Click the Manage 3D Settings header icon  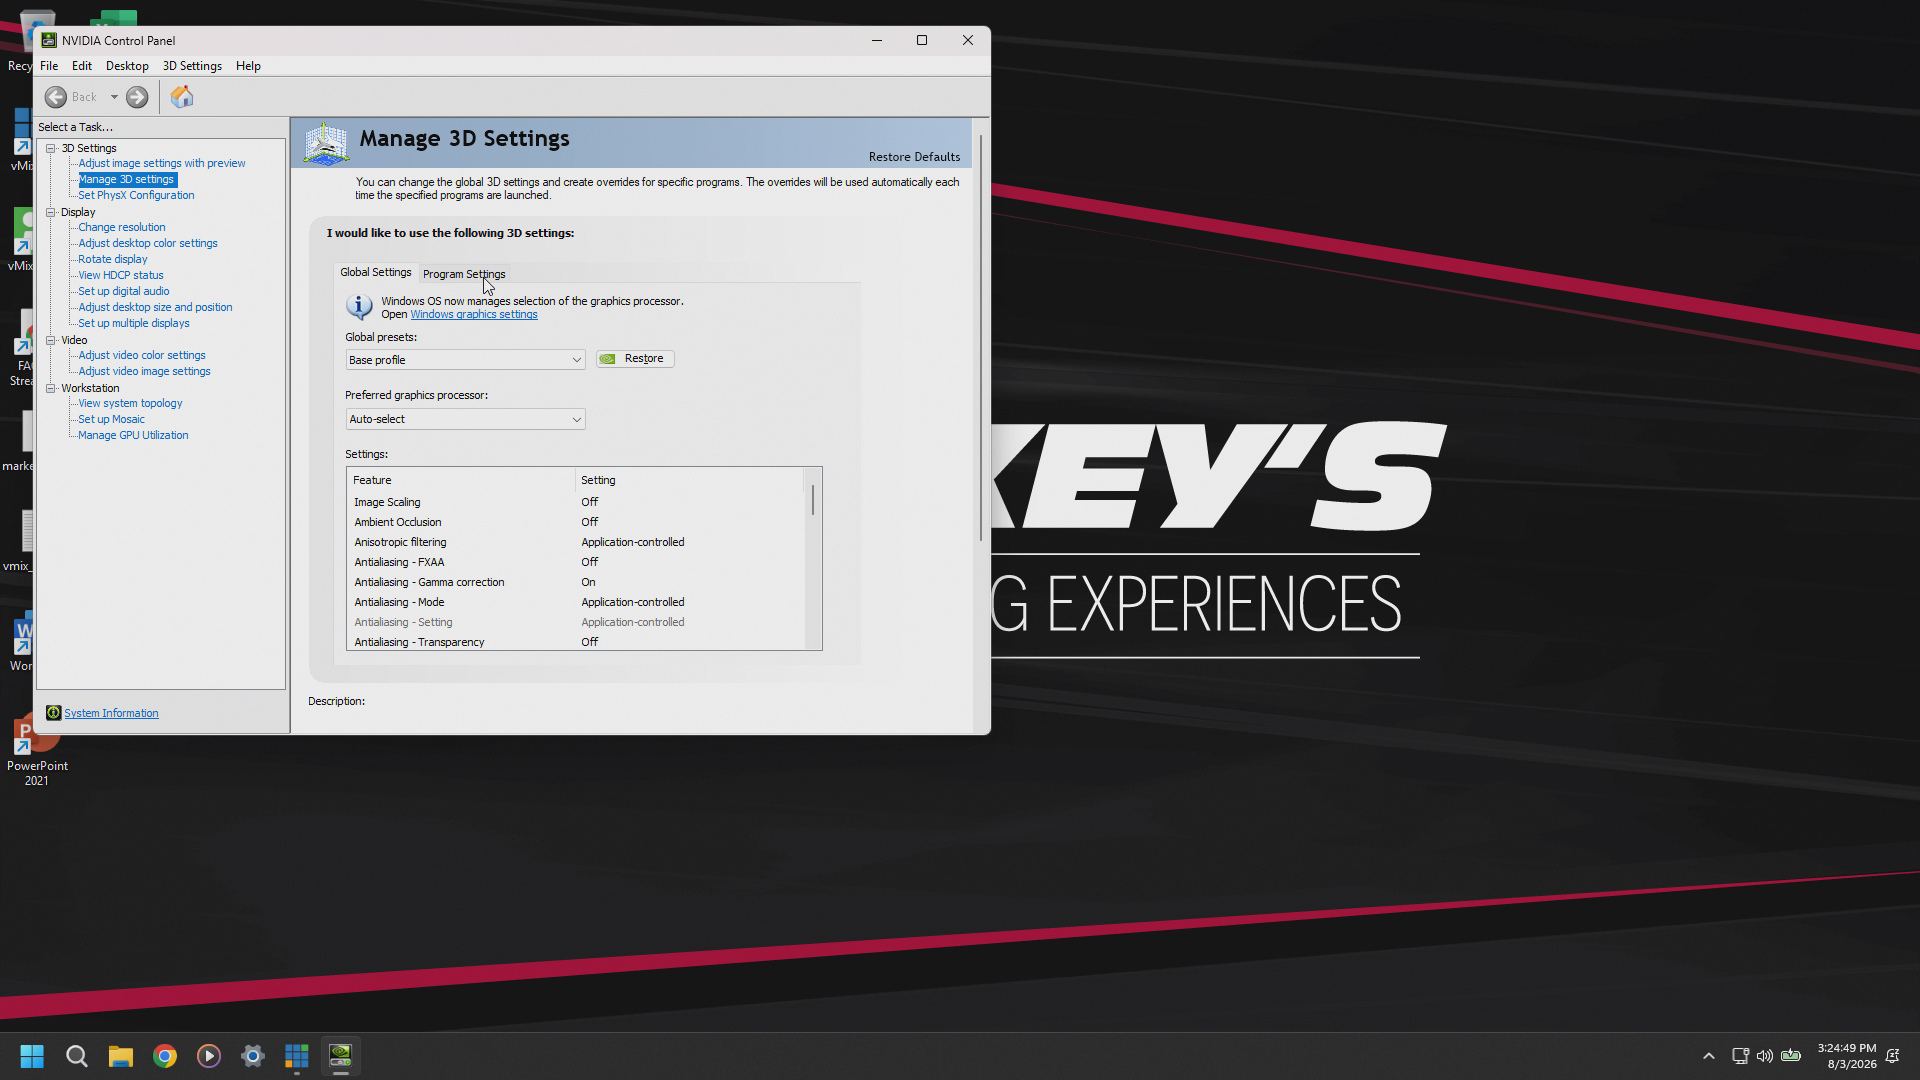(x=326, y=144)
